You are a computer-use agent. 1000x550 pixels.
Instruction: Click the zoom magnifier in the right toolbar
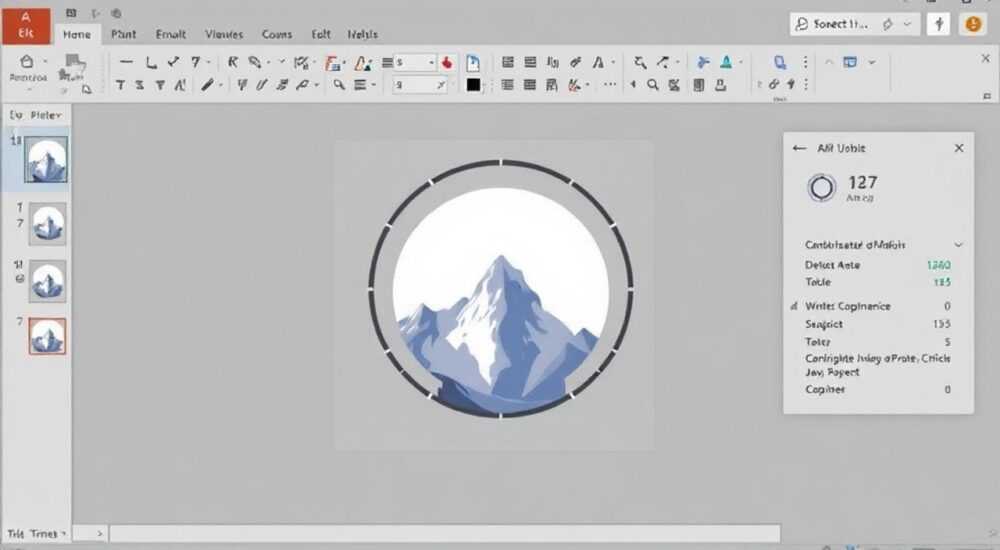pyautogui.click(x=652, y=85)
